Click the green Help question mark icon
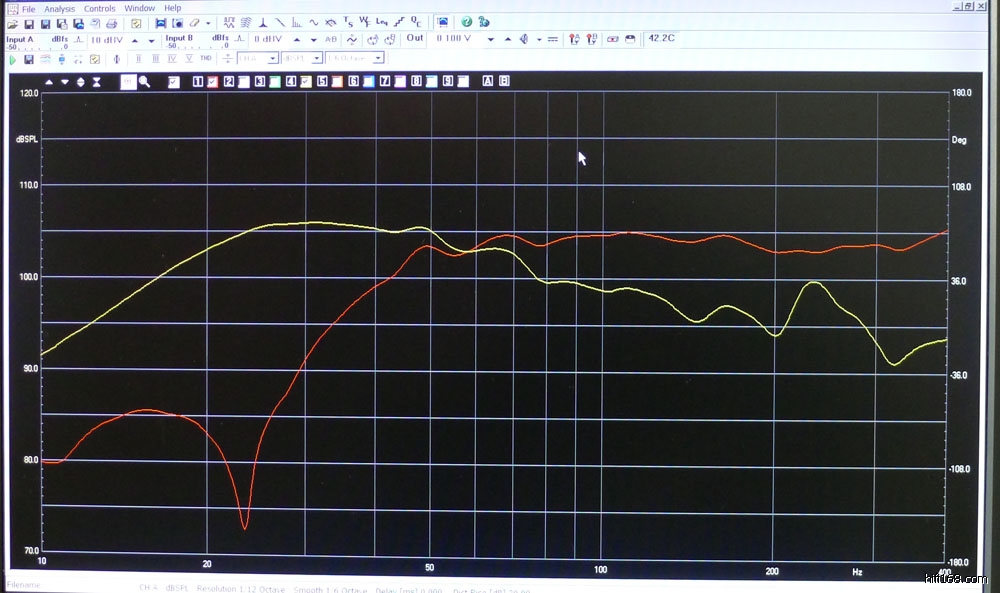 point(466,22)
